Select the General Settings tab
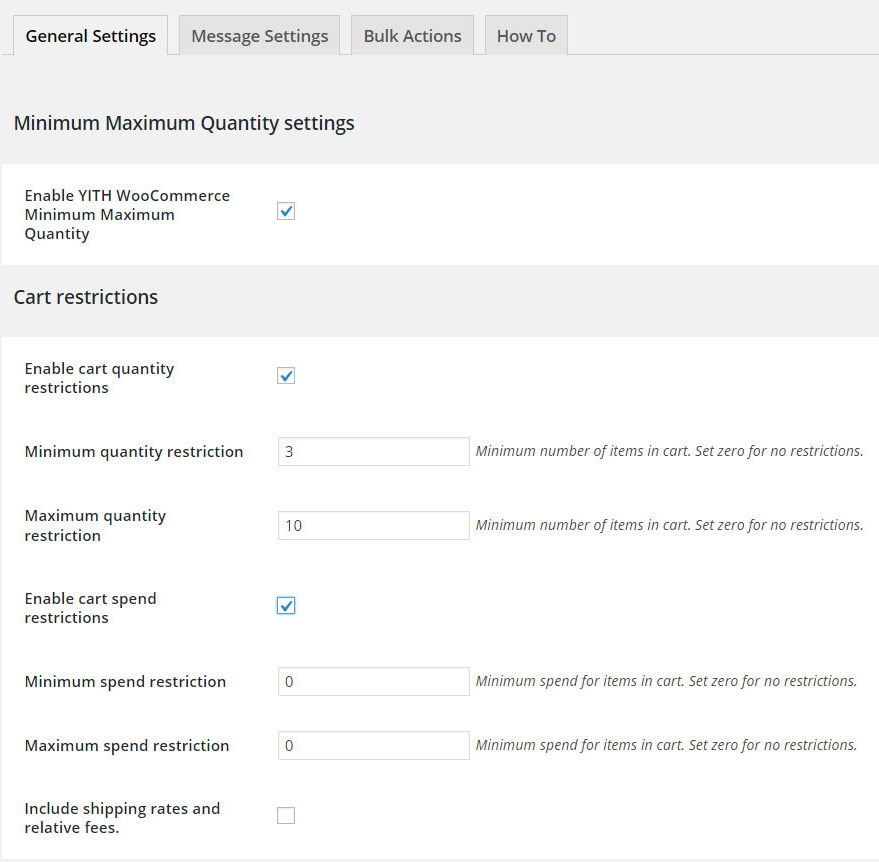The height and width of the screenshot is (862, 879). 90,36
